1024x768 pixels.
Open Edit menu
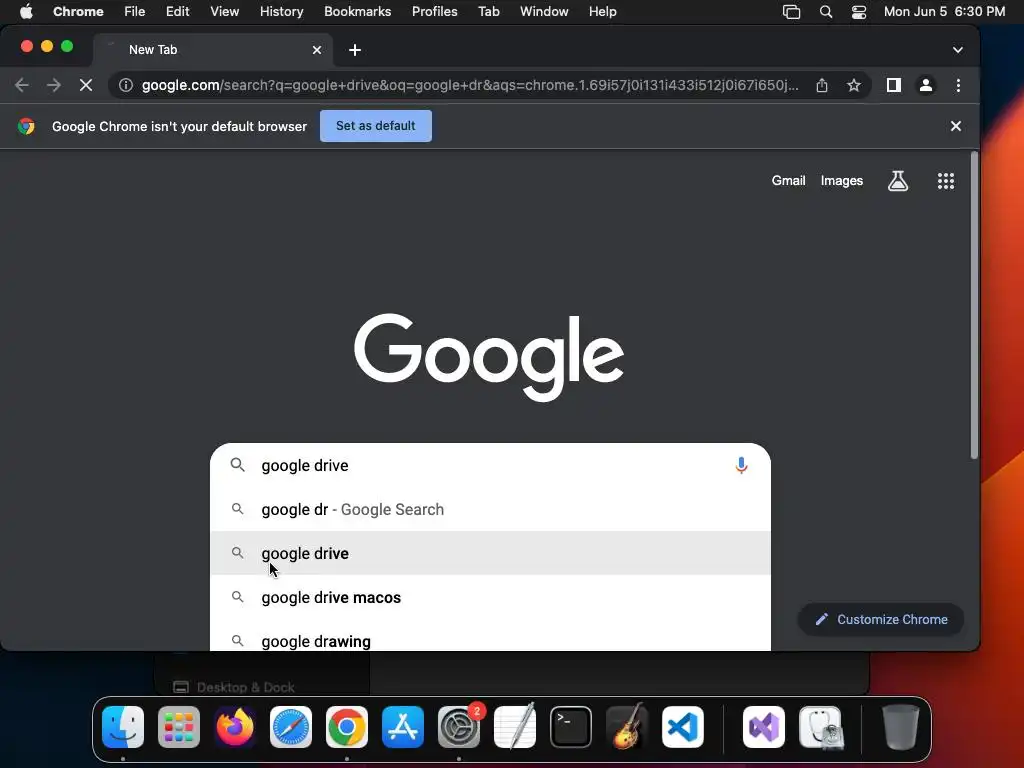pos(177,11)
